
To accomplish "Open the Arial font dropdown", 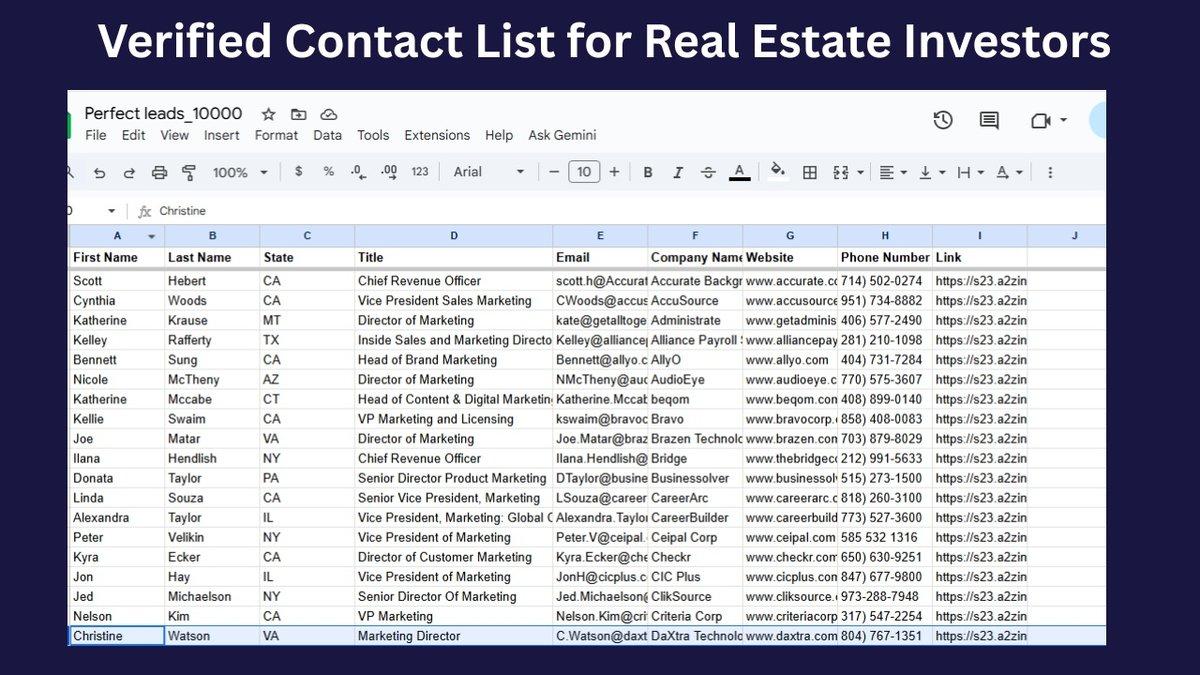I will [489, 172].
